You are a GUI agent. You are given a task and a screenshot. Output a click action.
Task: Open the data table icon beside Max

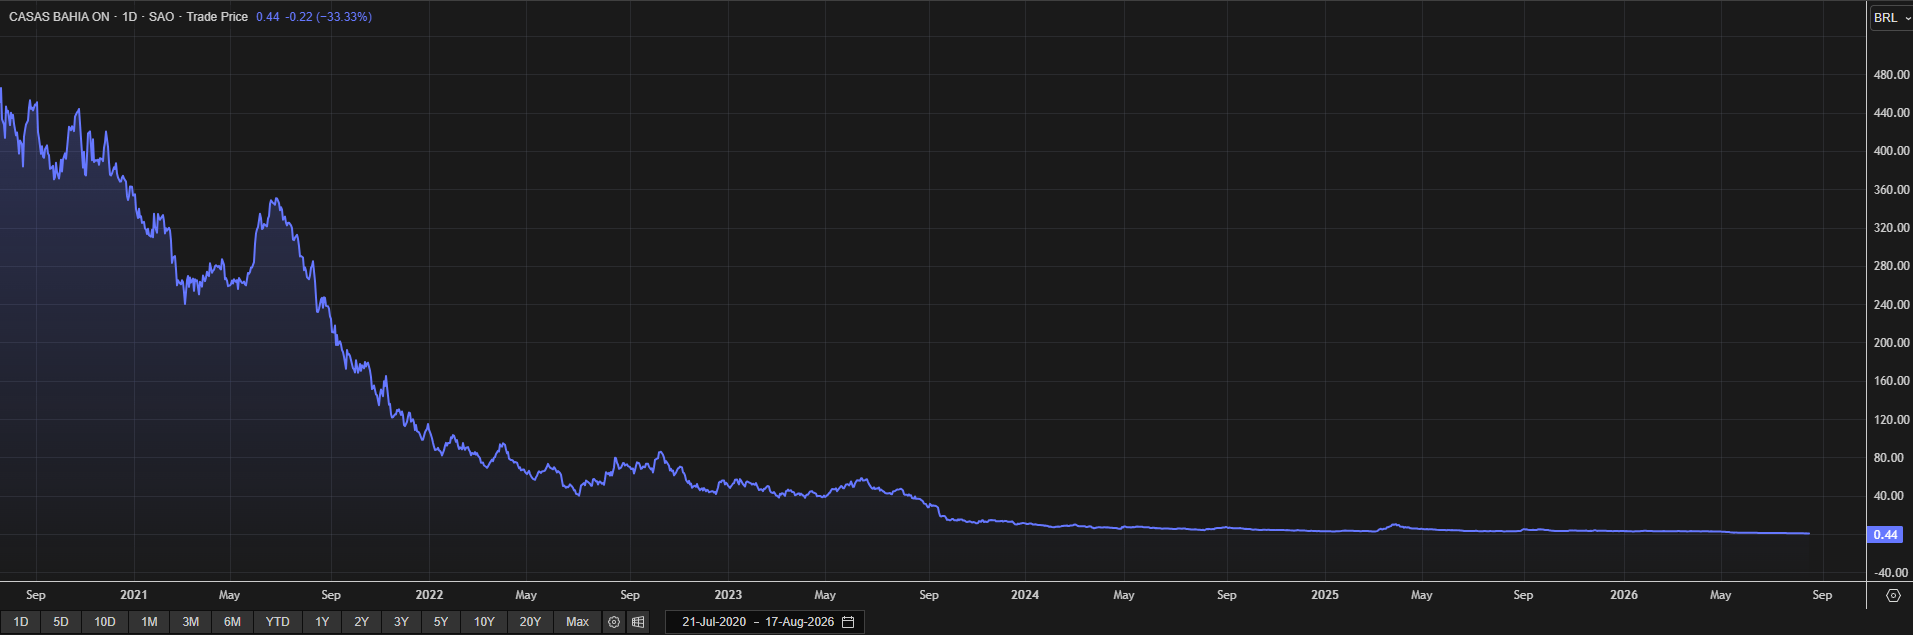(638, 622)
